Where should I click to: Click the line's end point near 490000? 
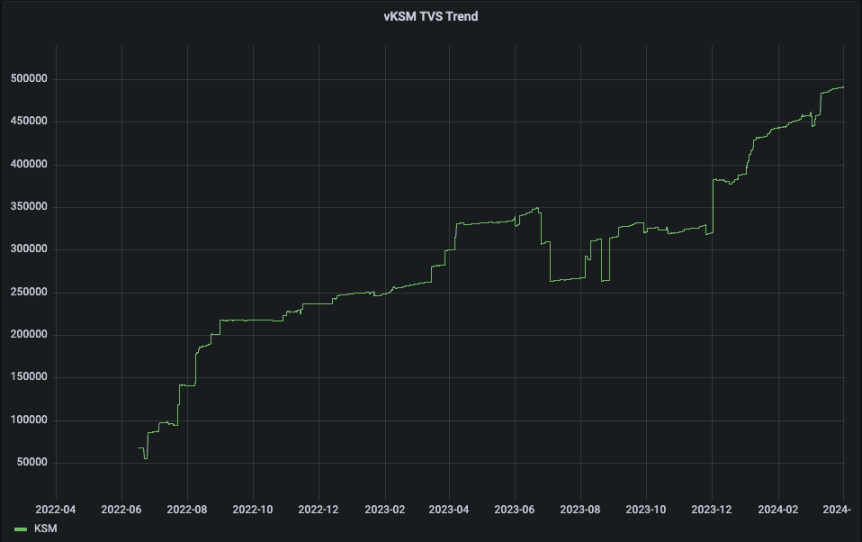pyautogui.click(x=843, y=87)
